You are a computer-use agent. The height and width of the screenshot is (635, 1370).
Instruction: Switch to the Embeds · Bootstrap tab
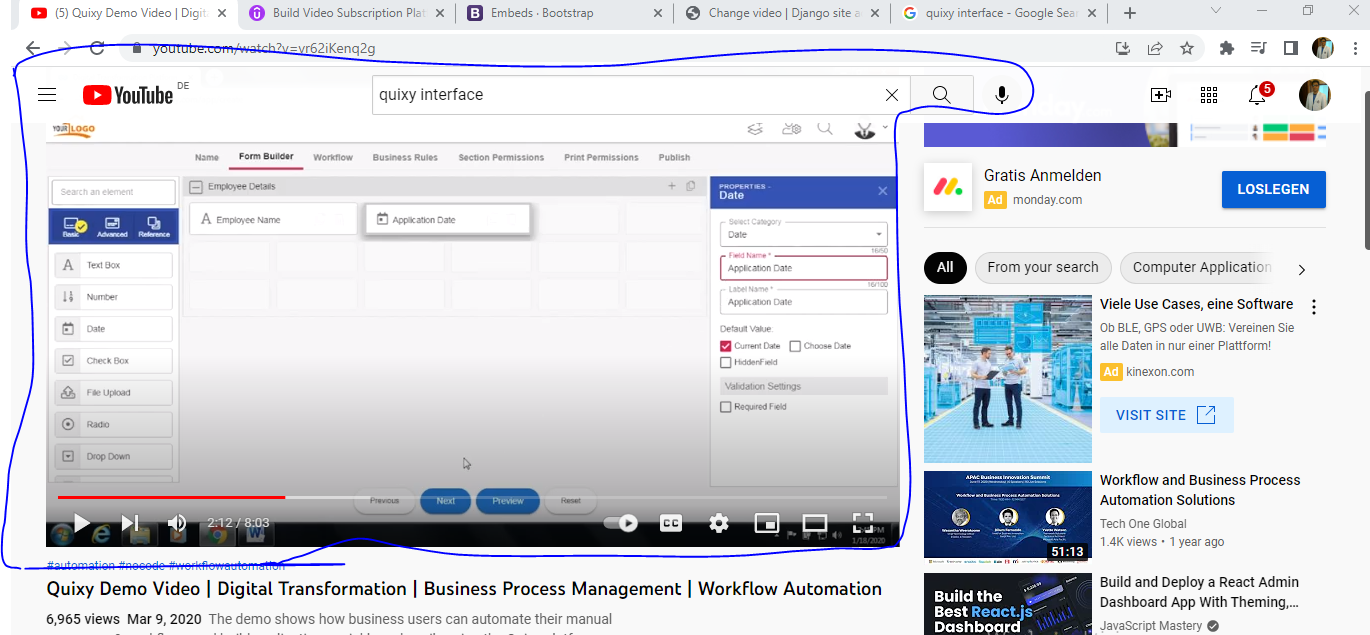click(x=564, y=13)
